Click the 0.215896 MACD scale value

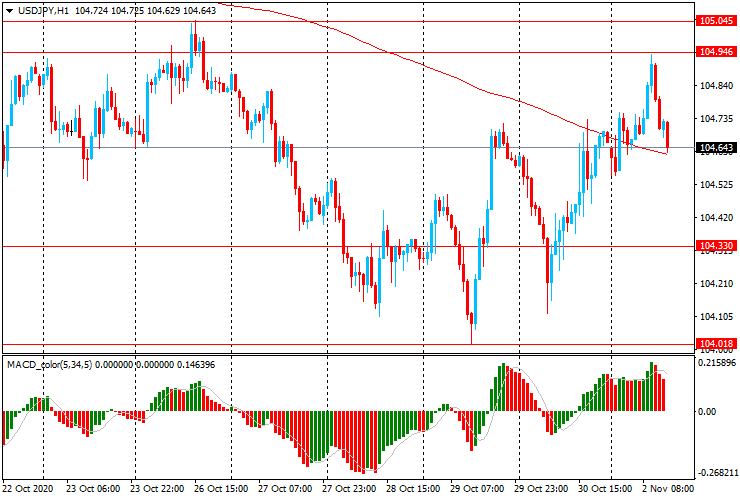tap(717, 363)
